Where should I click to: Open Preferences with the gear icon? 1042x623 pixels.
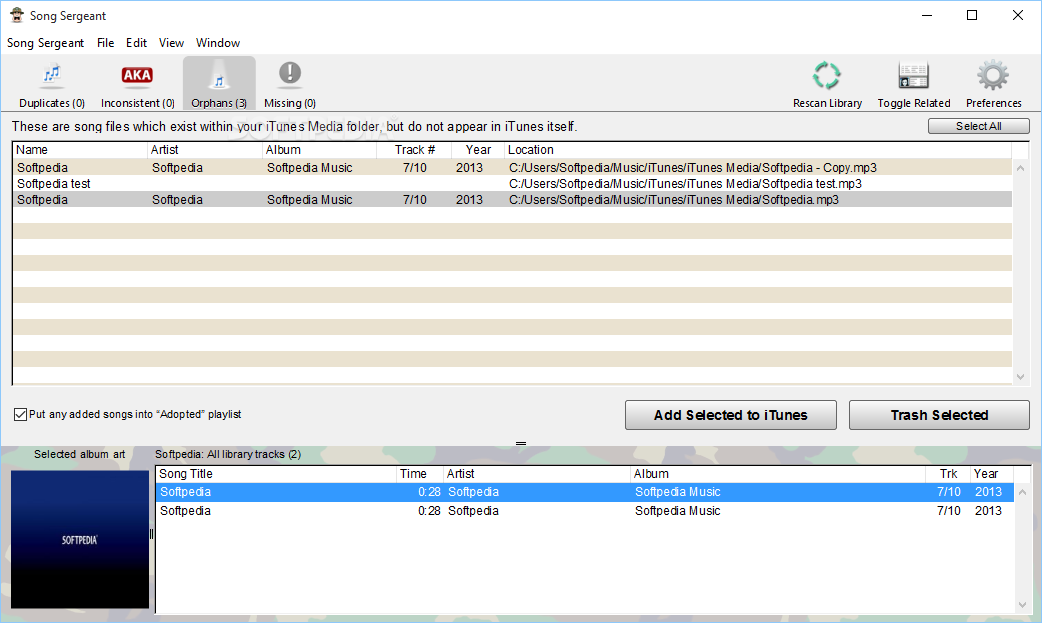pyautogui.click(x=993, y=75)
